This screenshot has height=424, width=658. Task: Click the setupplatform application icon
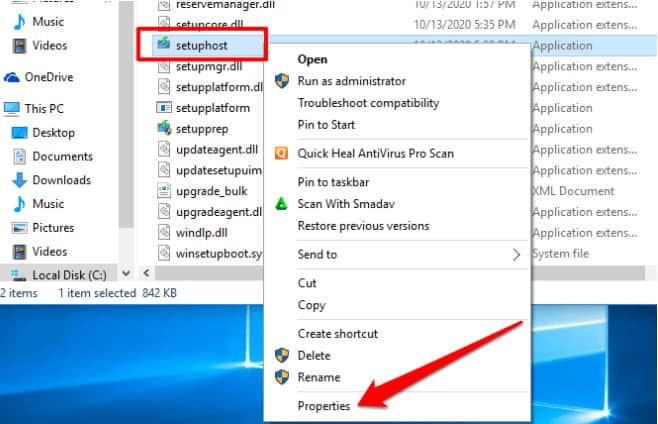[x=164, y=107]
